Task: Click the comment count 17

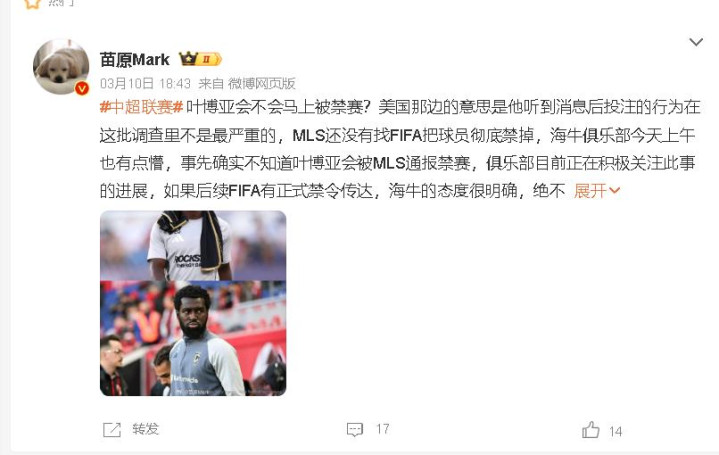Action: [x=383, y=429]
